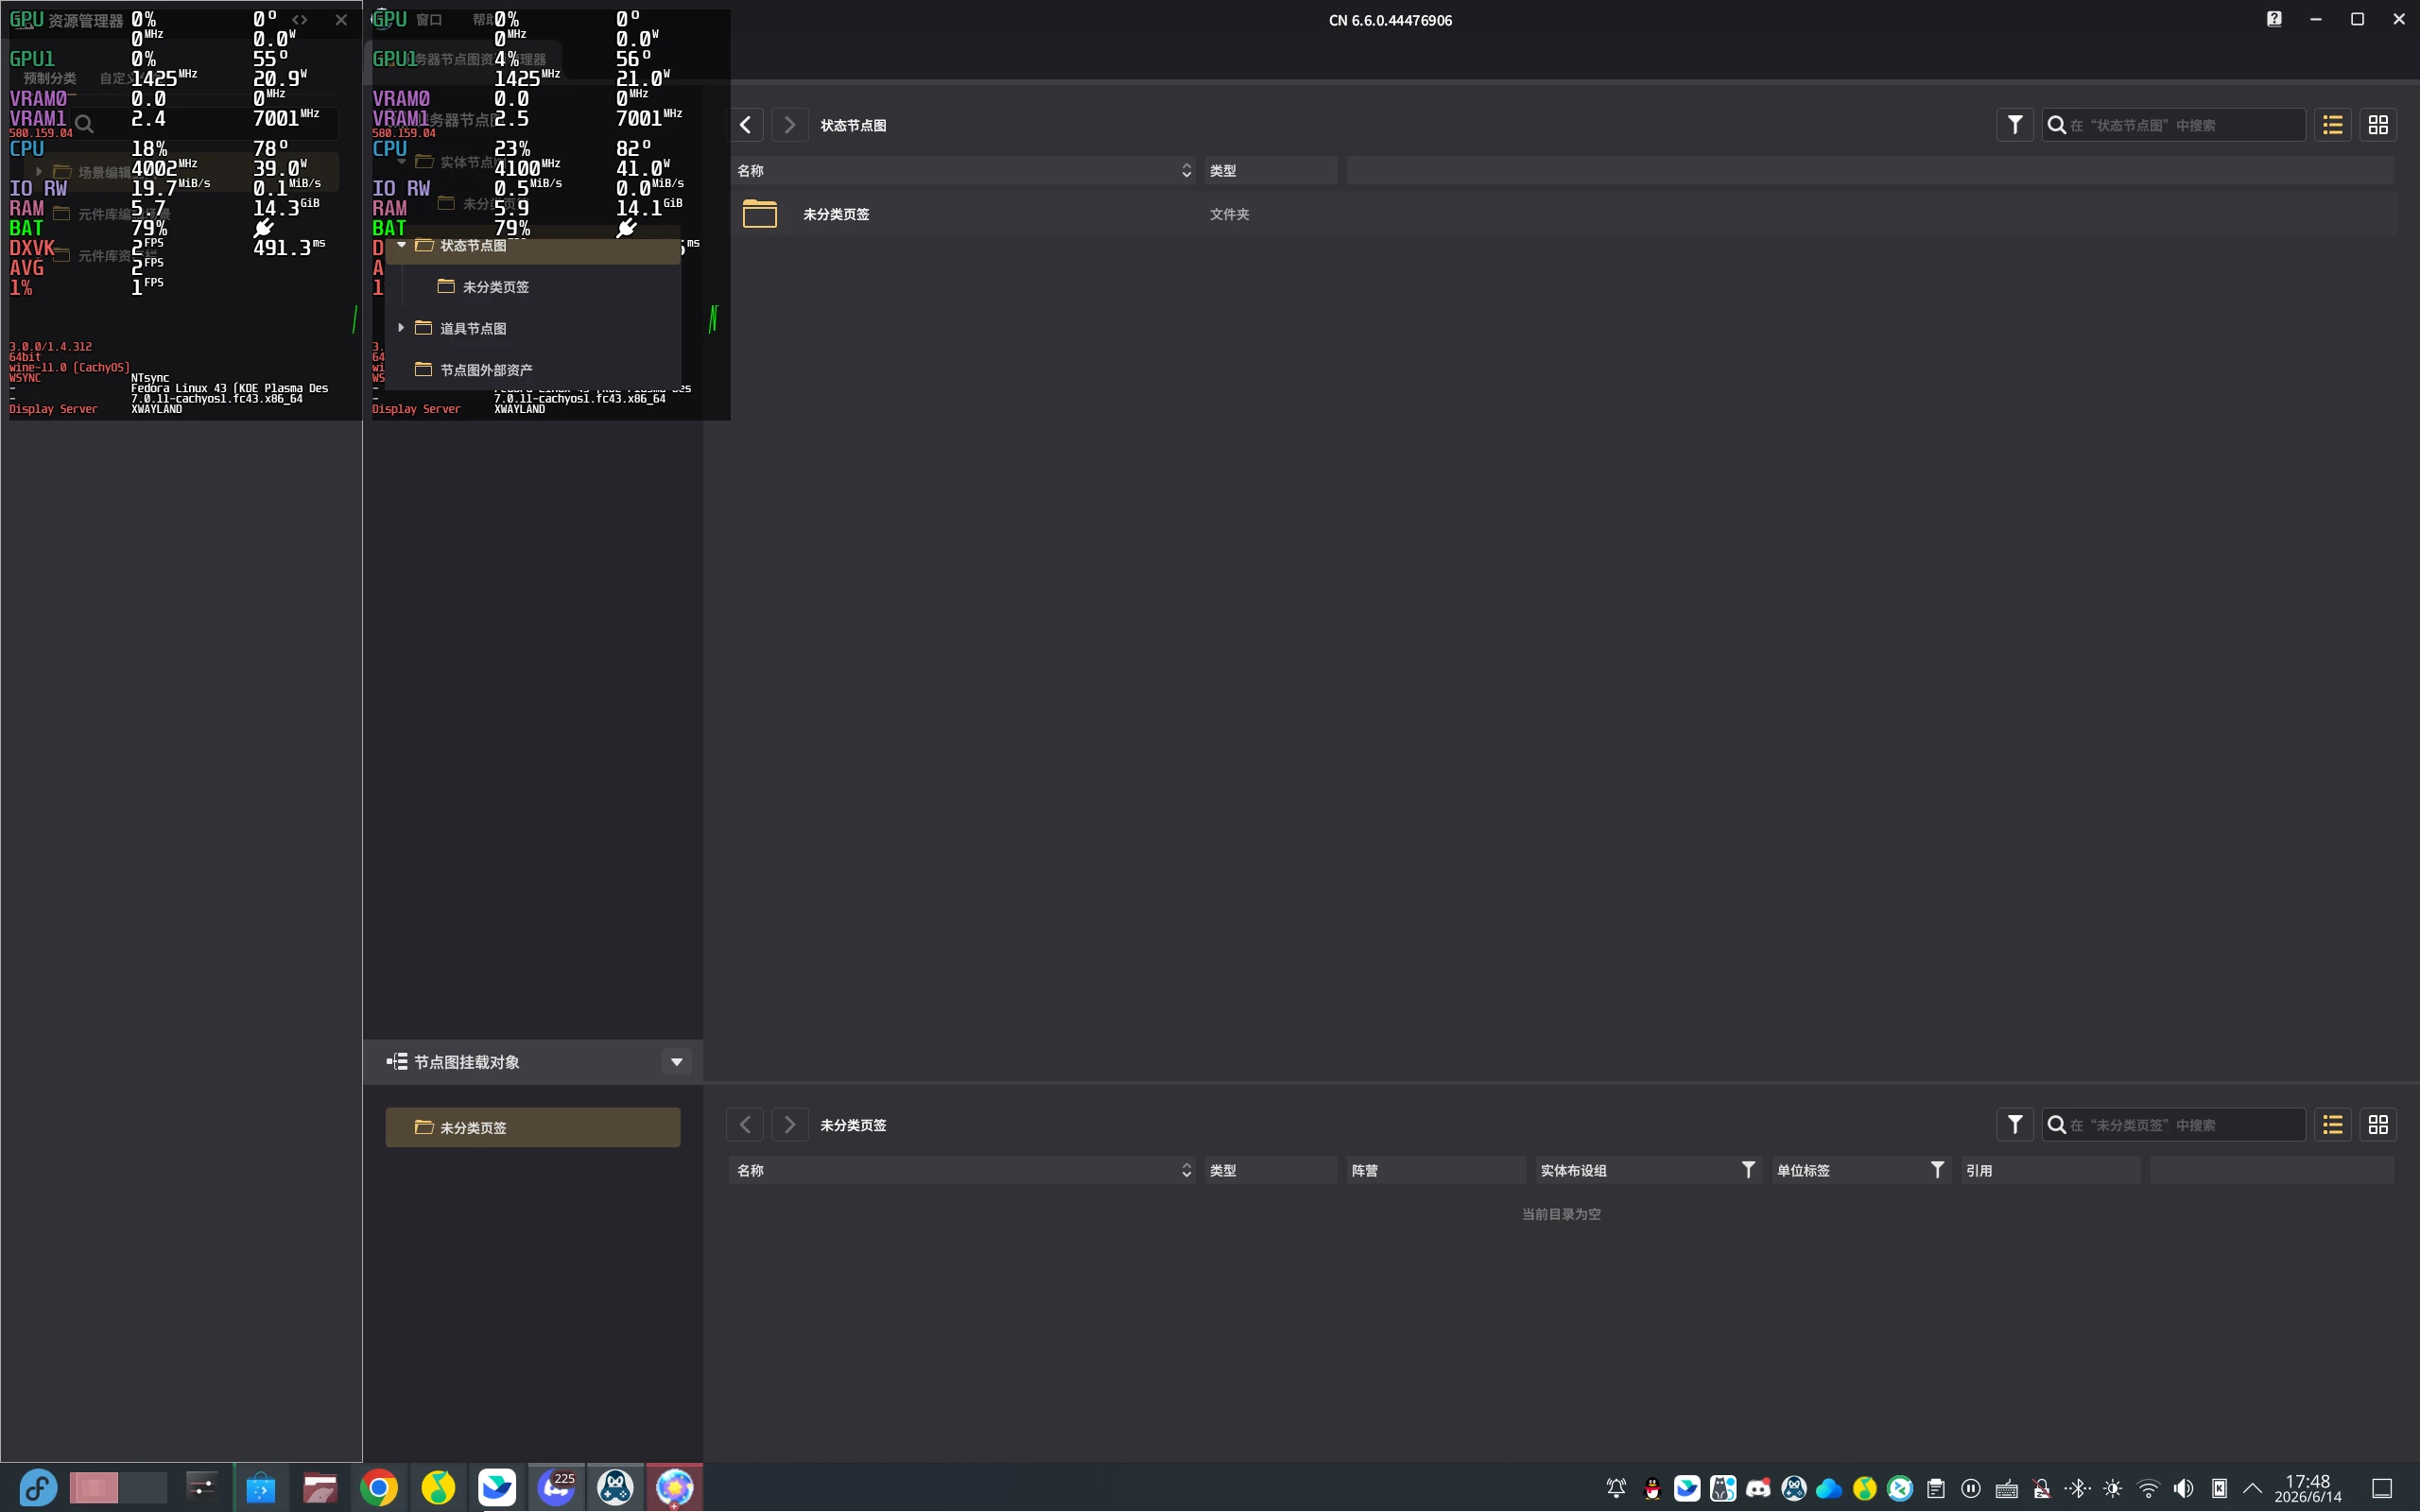
Task: Select 未分类页签 in the 节点图挂载对象 panel
Action: 533,1127
